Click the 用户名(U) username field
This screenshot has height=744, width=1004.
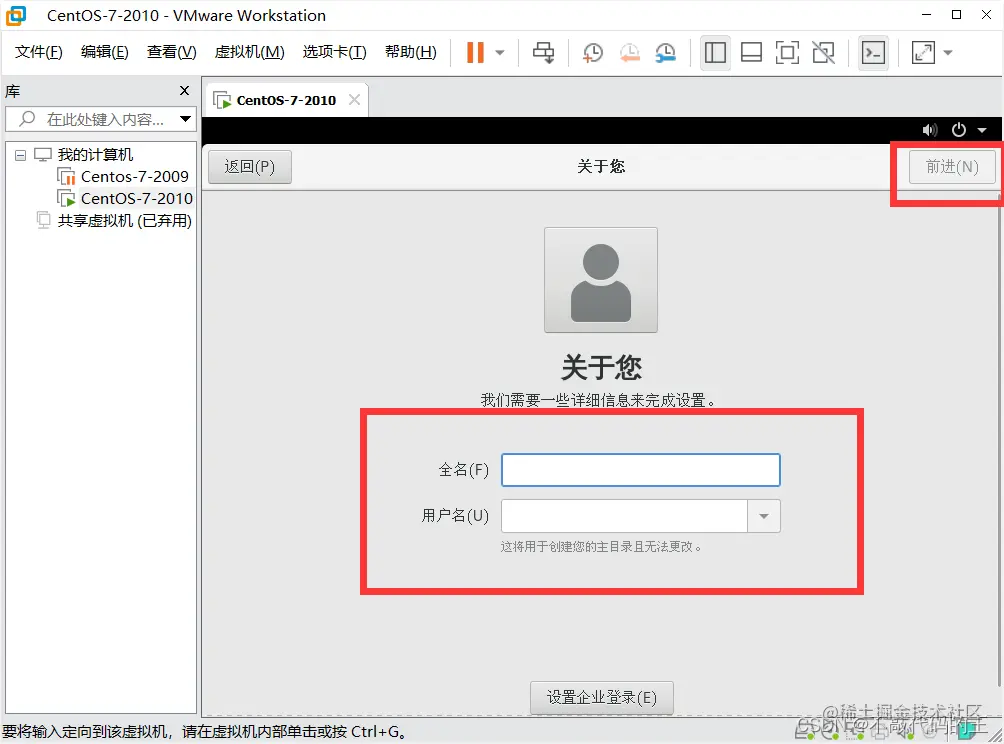click(624, 516)
